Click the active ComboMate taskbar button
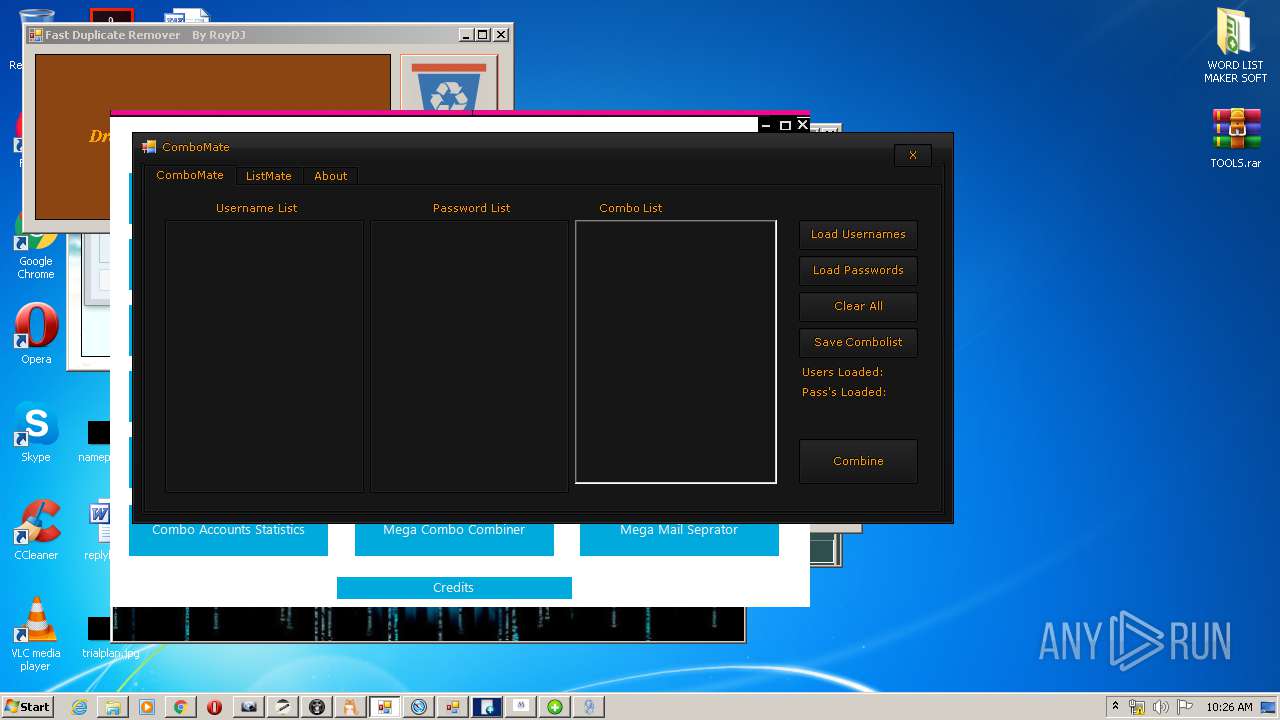This screenshot has height=720, width=1280. [385, 707]
